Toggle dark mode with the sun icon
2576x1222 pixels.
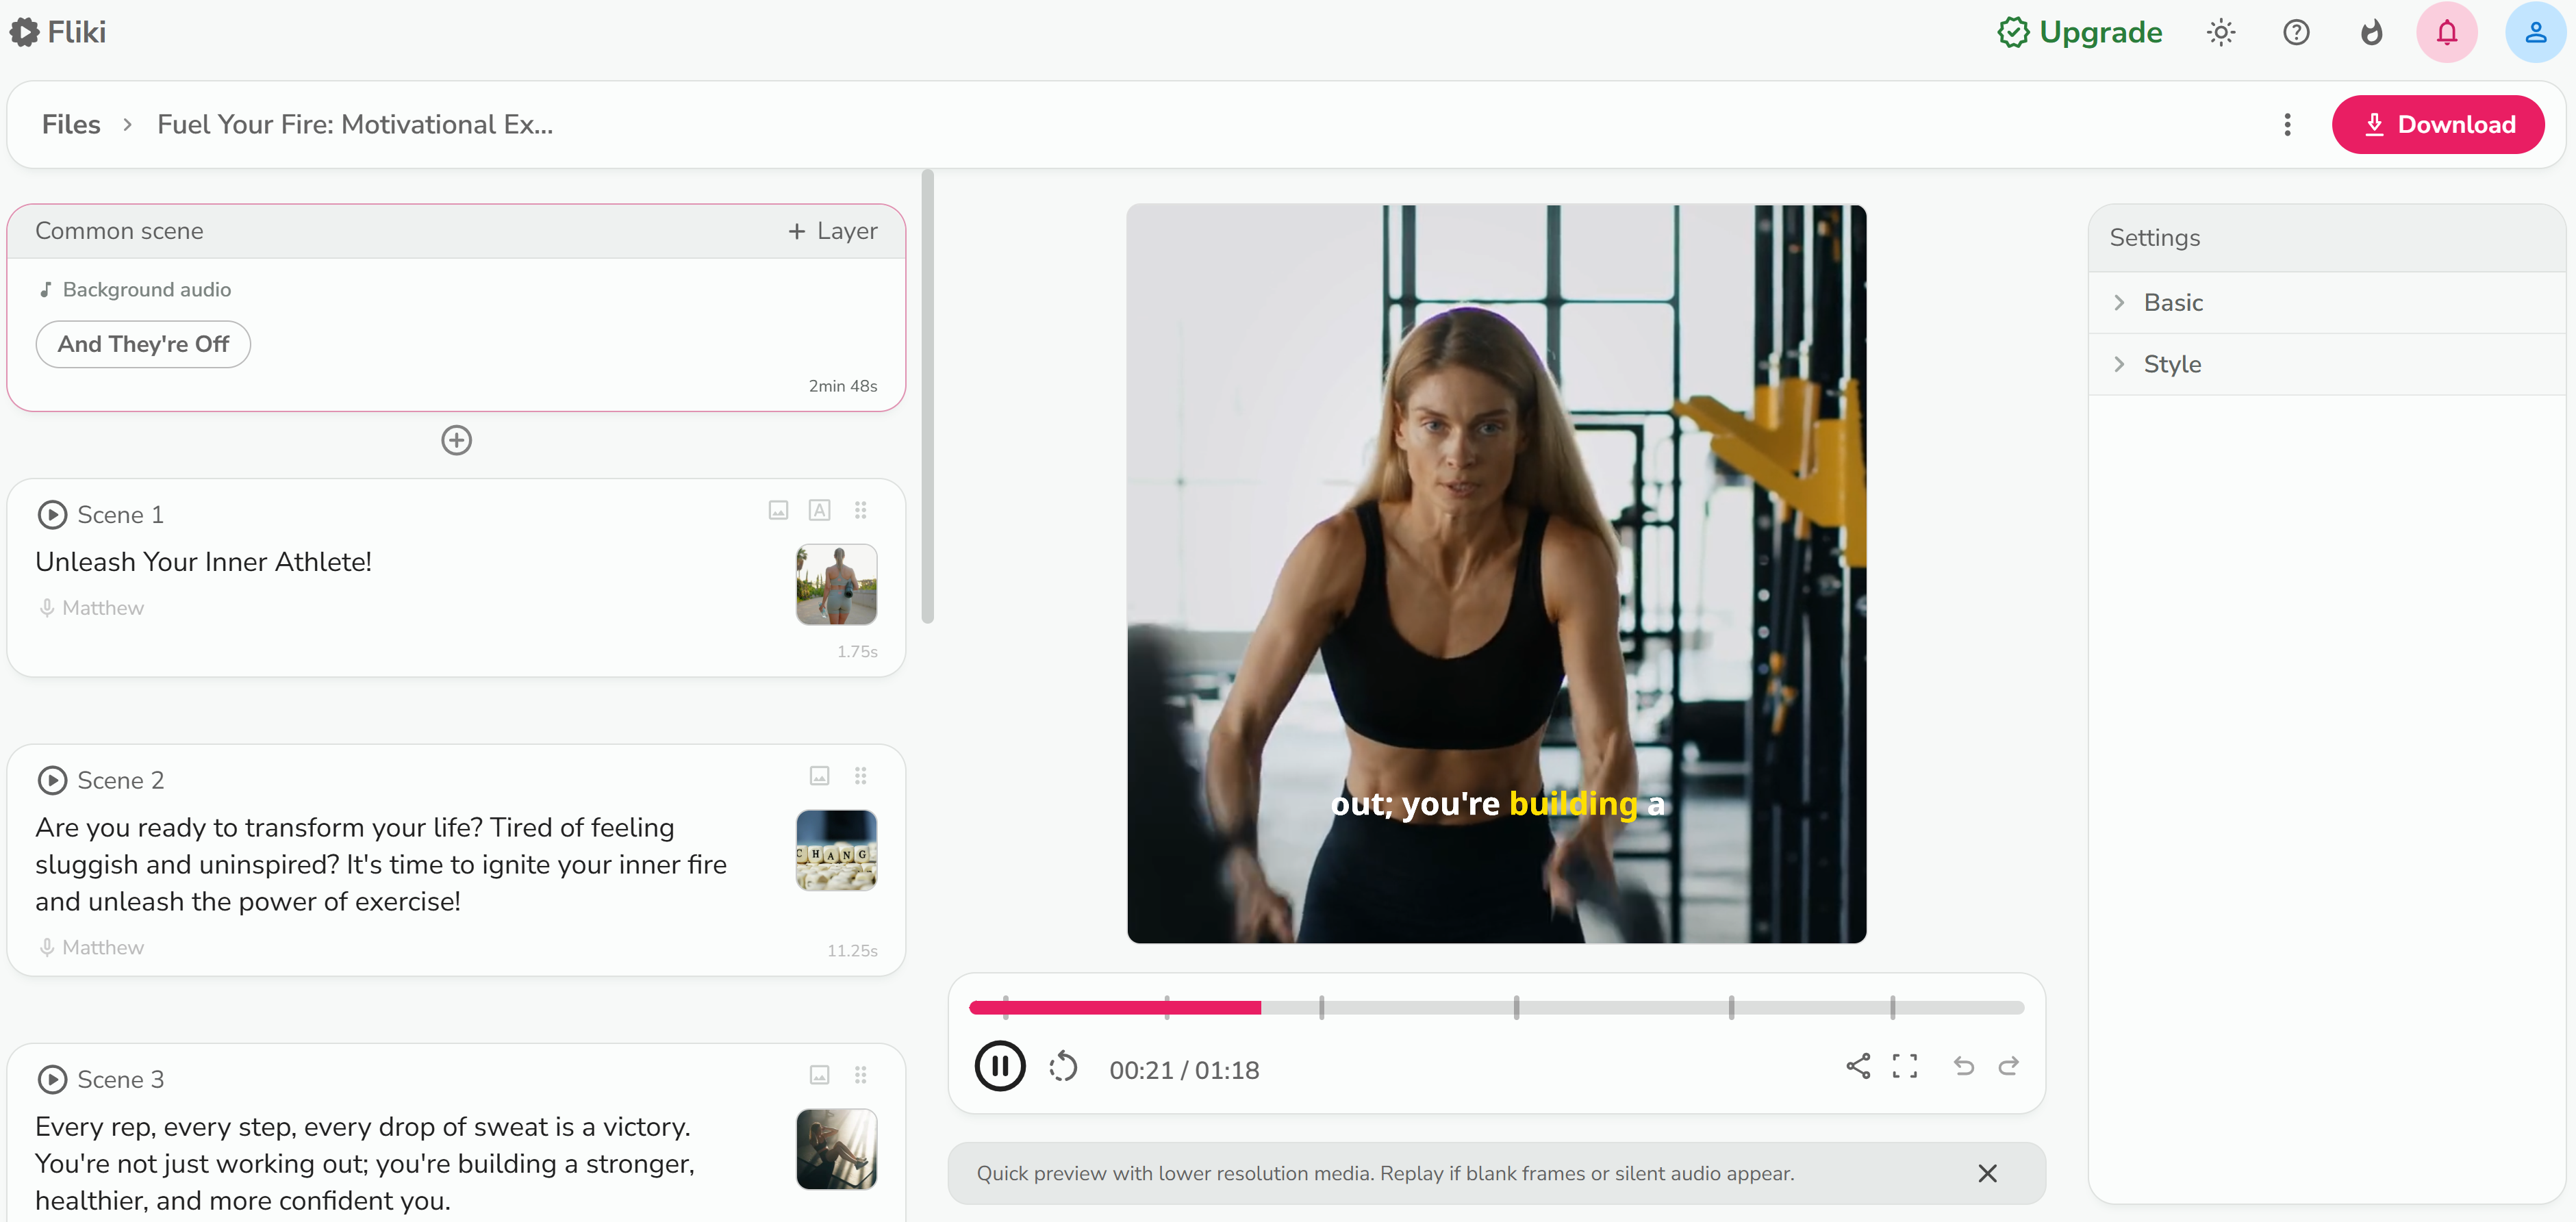coord(2221,32)
